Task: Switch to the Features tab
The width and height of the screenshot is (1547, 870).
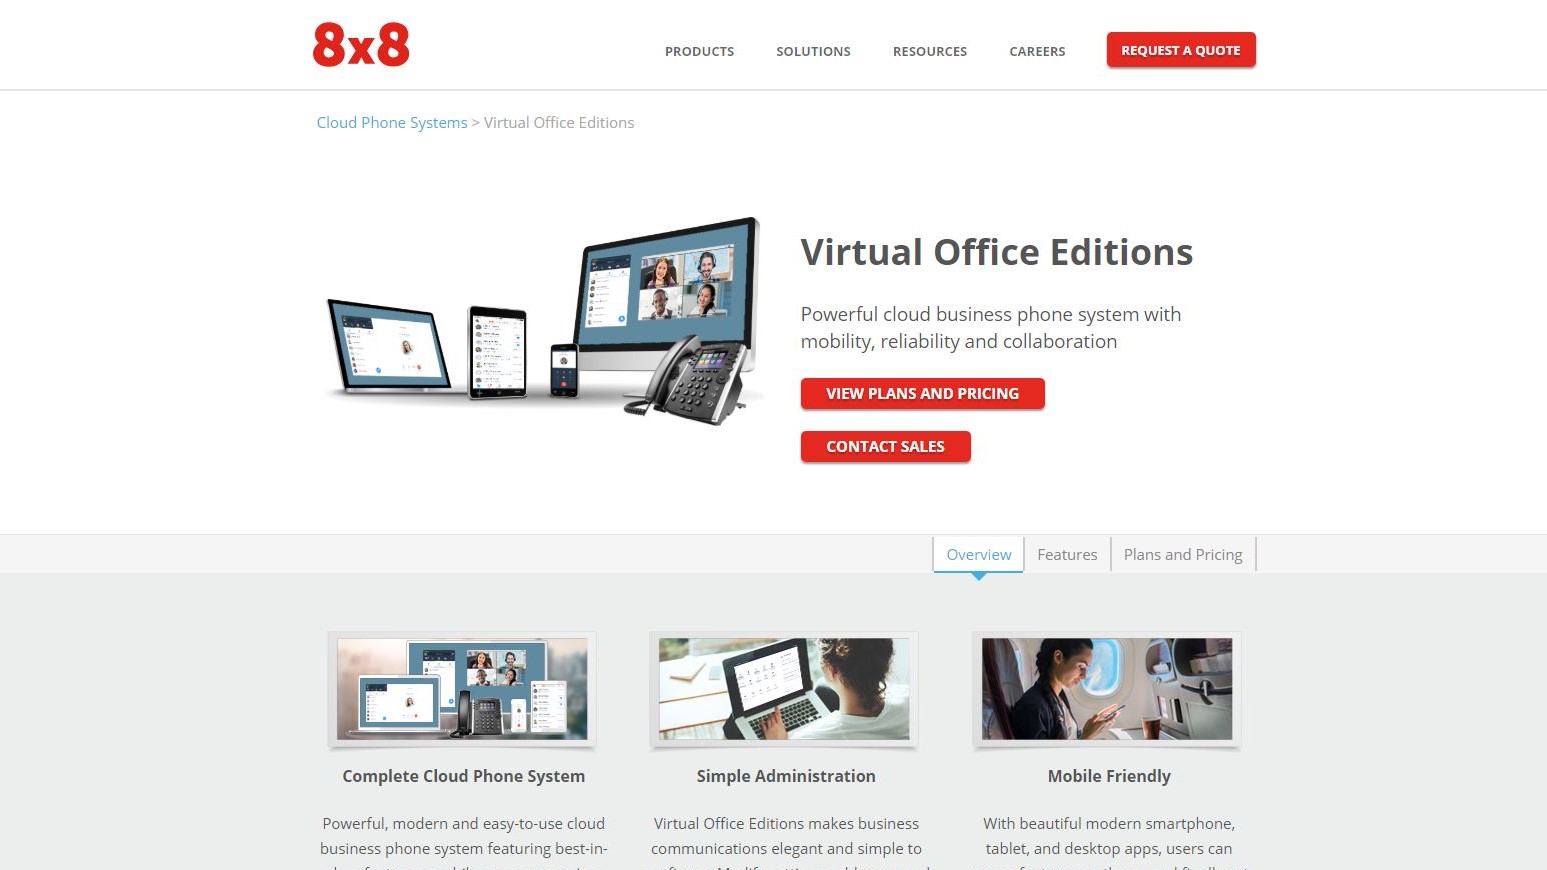Action: click(x=1067, y=554)
